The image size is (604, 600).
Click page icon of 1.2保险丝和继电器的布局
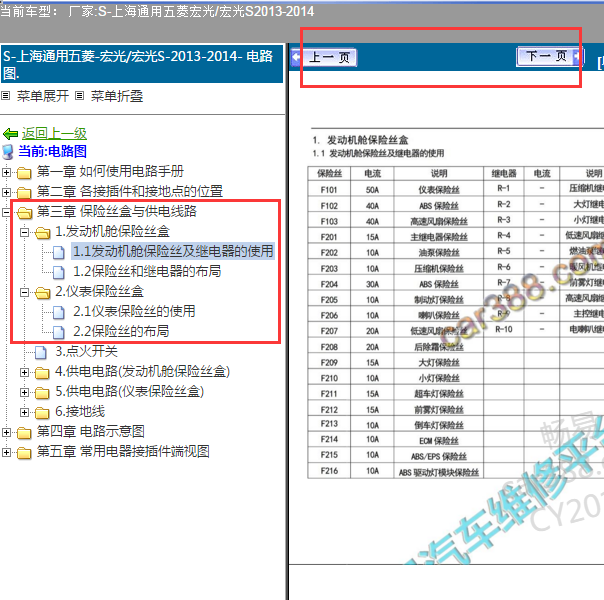coord(59,272)
